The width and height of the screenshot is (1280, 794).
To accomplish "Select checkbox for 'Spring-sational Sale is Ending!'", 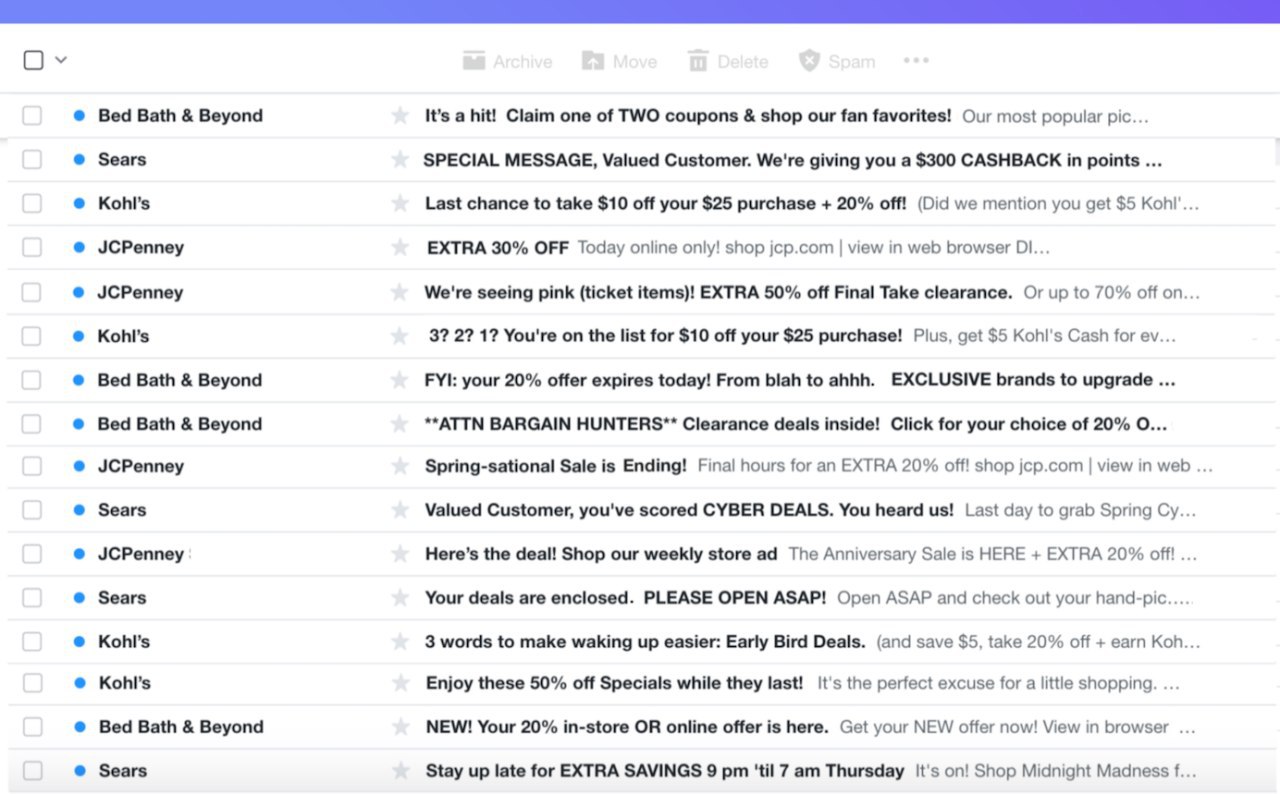I will tap(32, 466).
